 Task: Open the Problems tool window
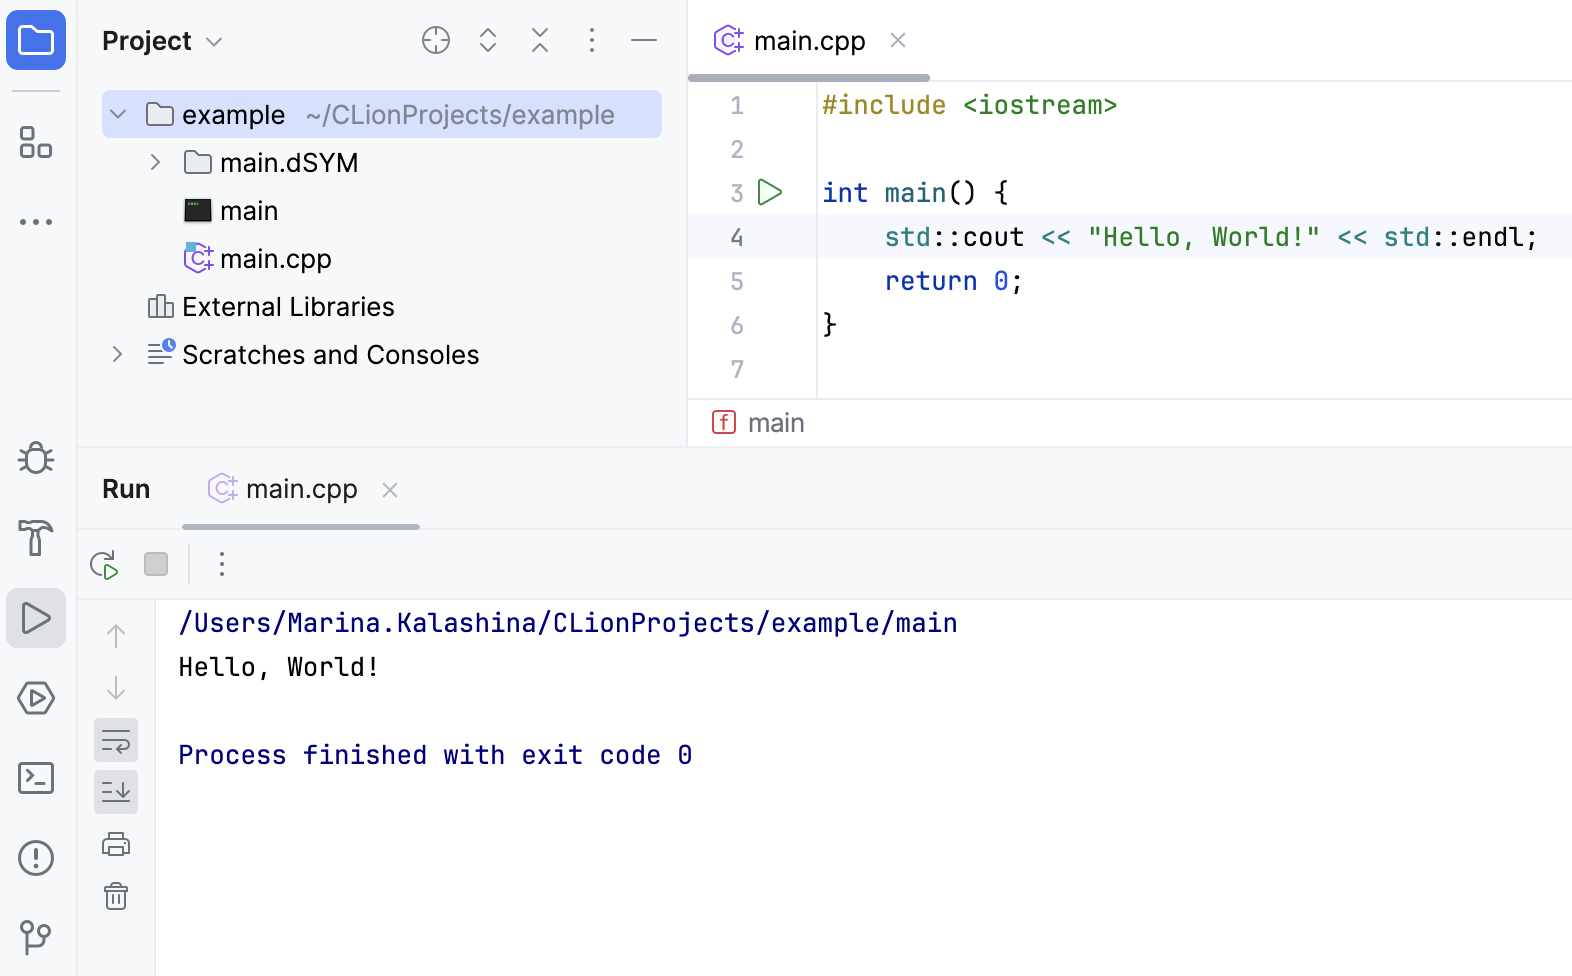pos(36,858)
